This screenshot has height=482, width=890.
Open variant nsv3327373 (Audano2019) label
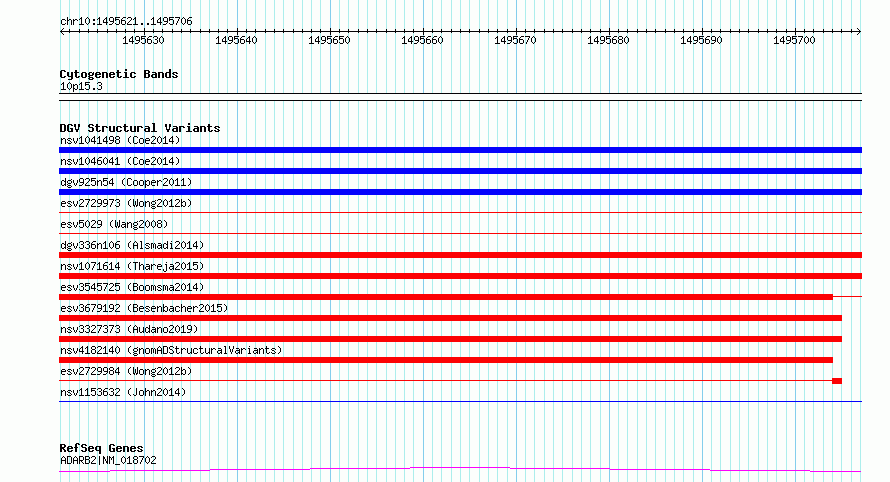click(129, 329)
